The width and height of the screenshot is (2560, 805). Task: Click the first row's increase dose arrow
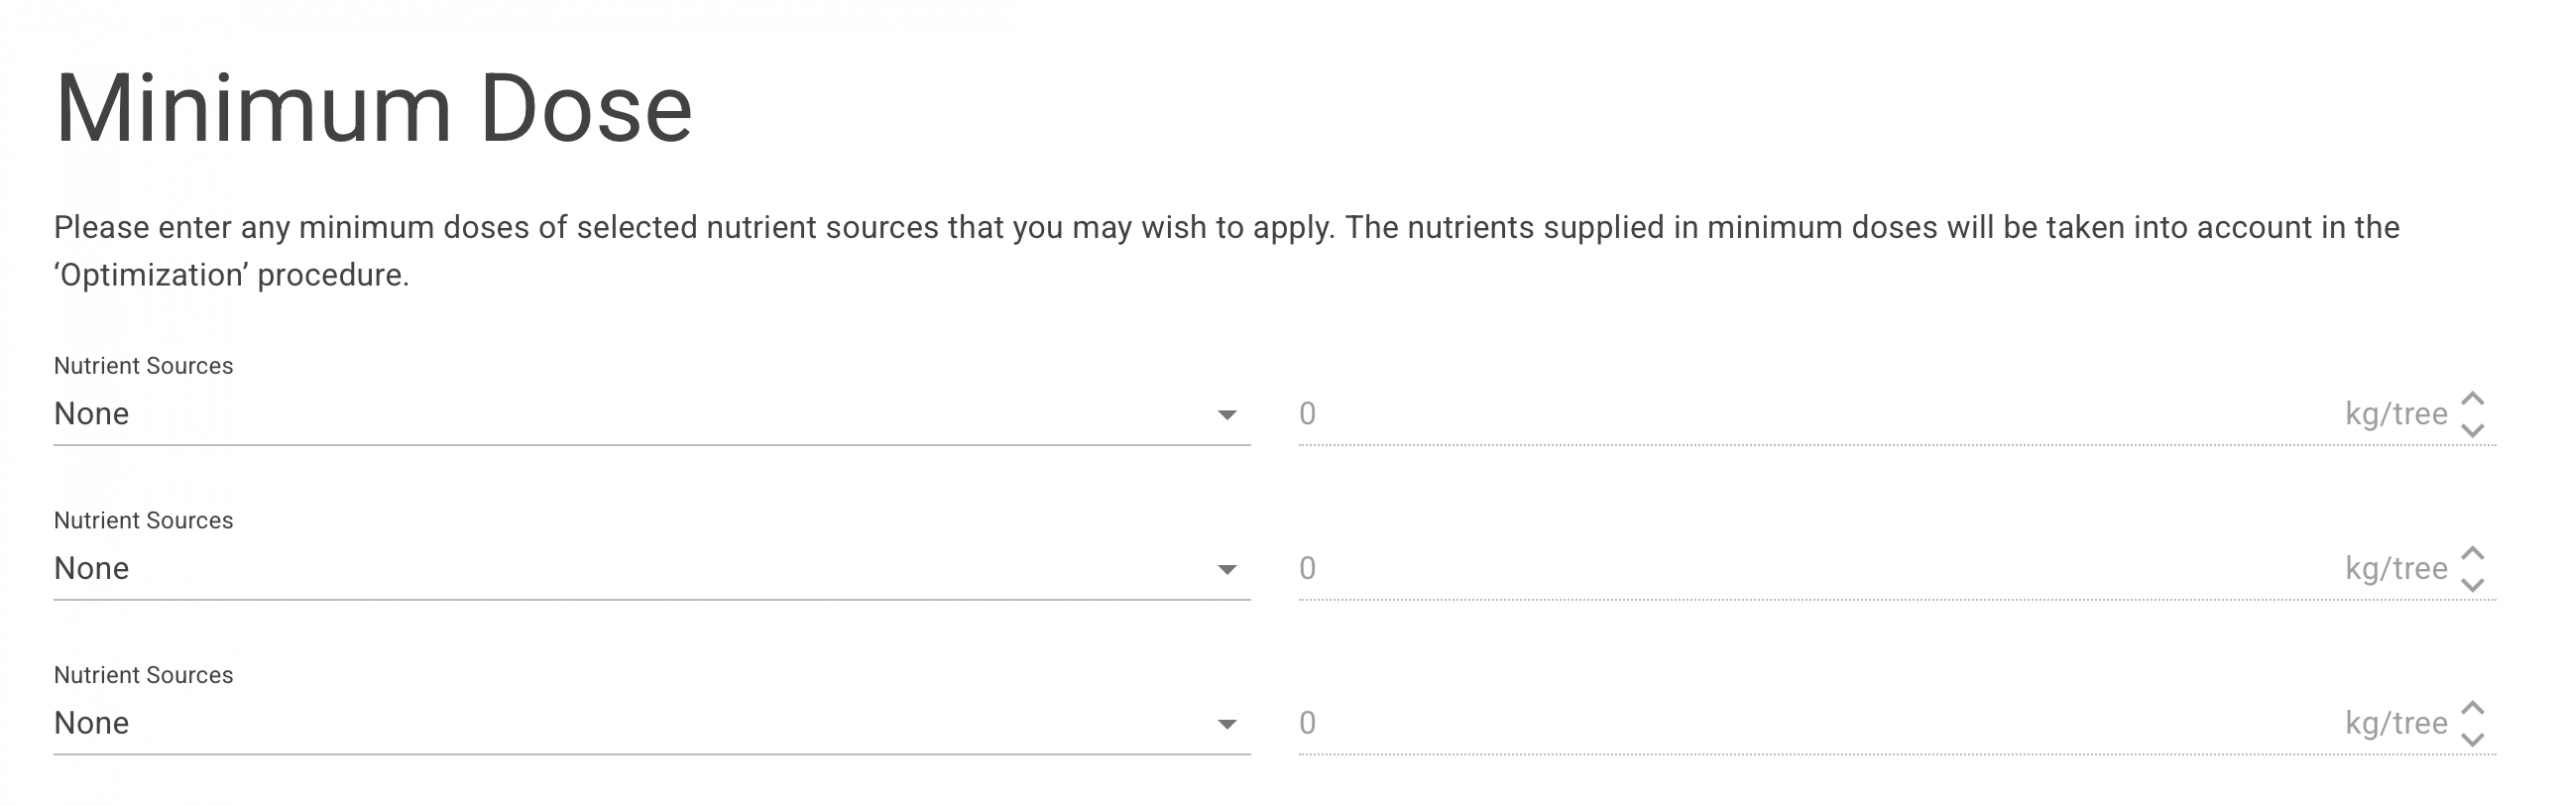click(2472, 399)
